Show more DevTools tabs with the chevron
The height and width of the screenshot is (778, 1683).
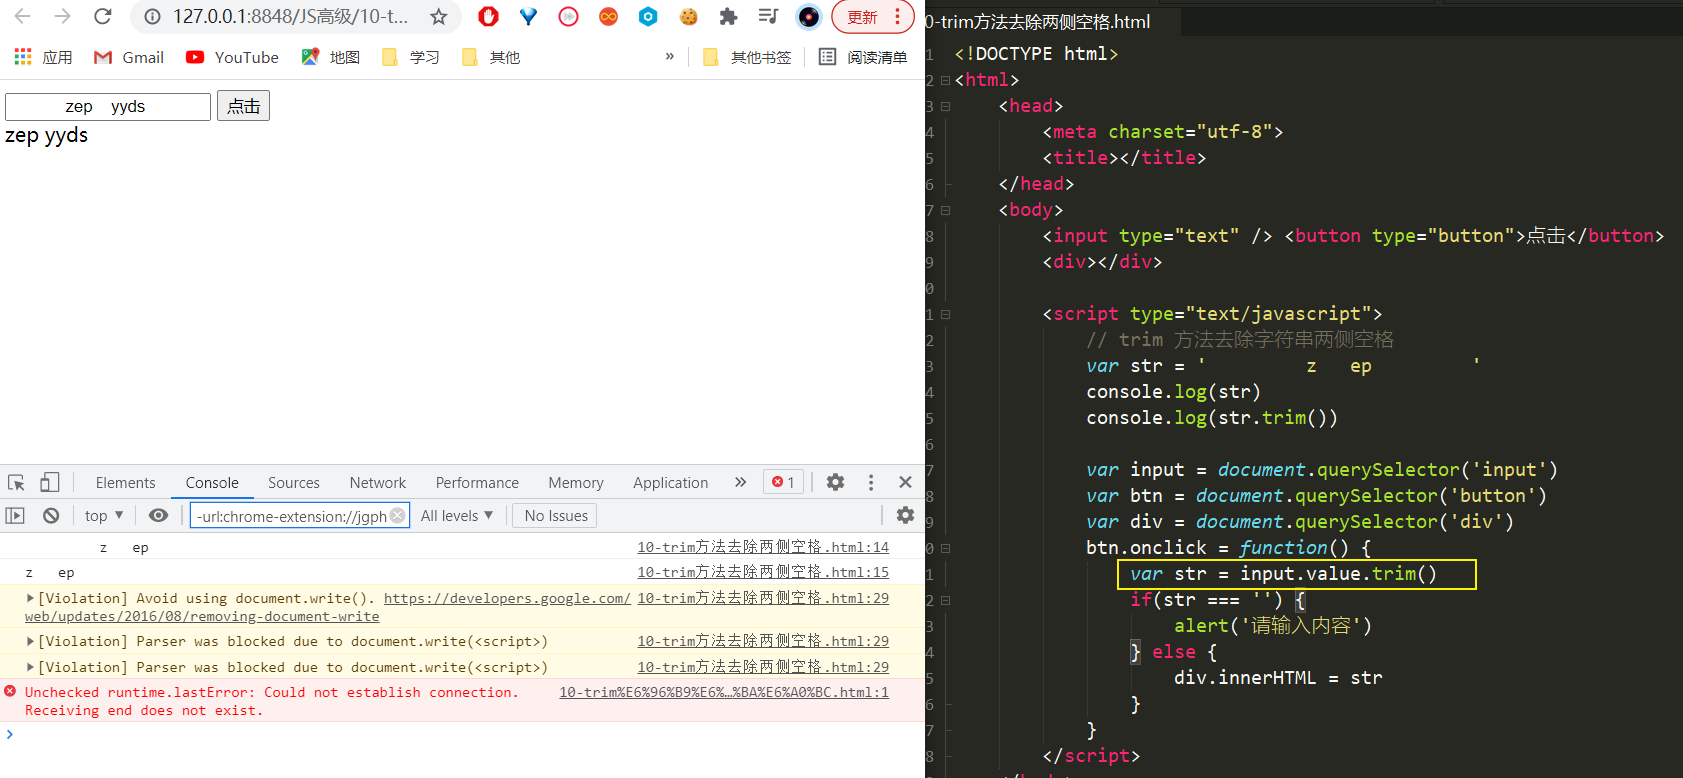(x=740, y=482)
